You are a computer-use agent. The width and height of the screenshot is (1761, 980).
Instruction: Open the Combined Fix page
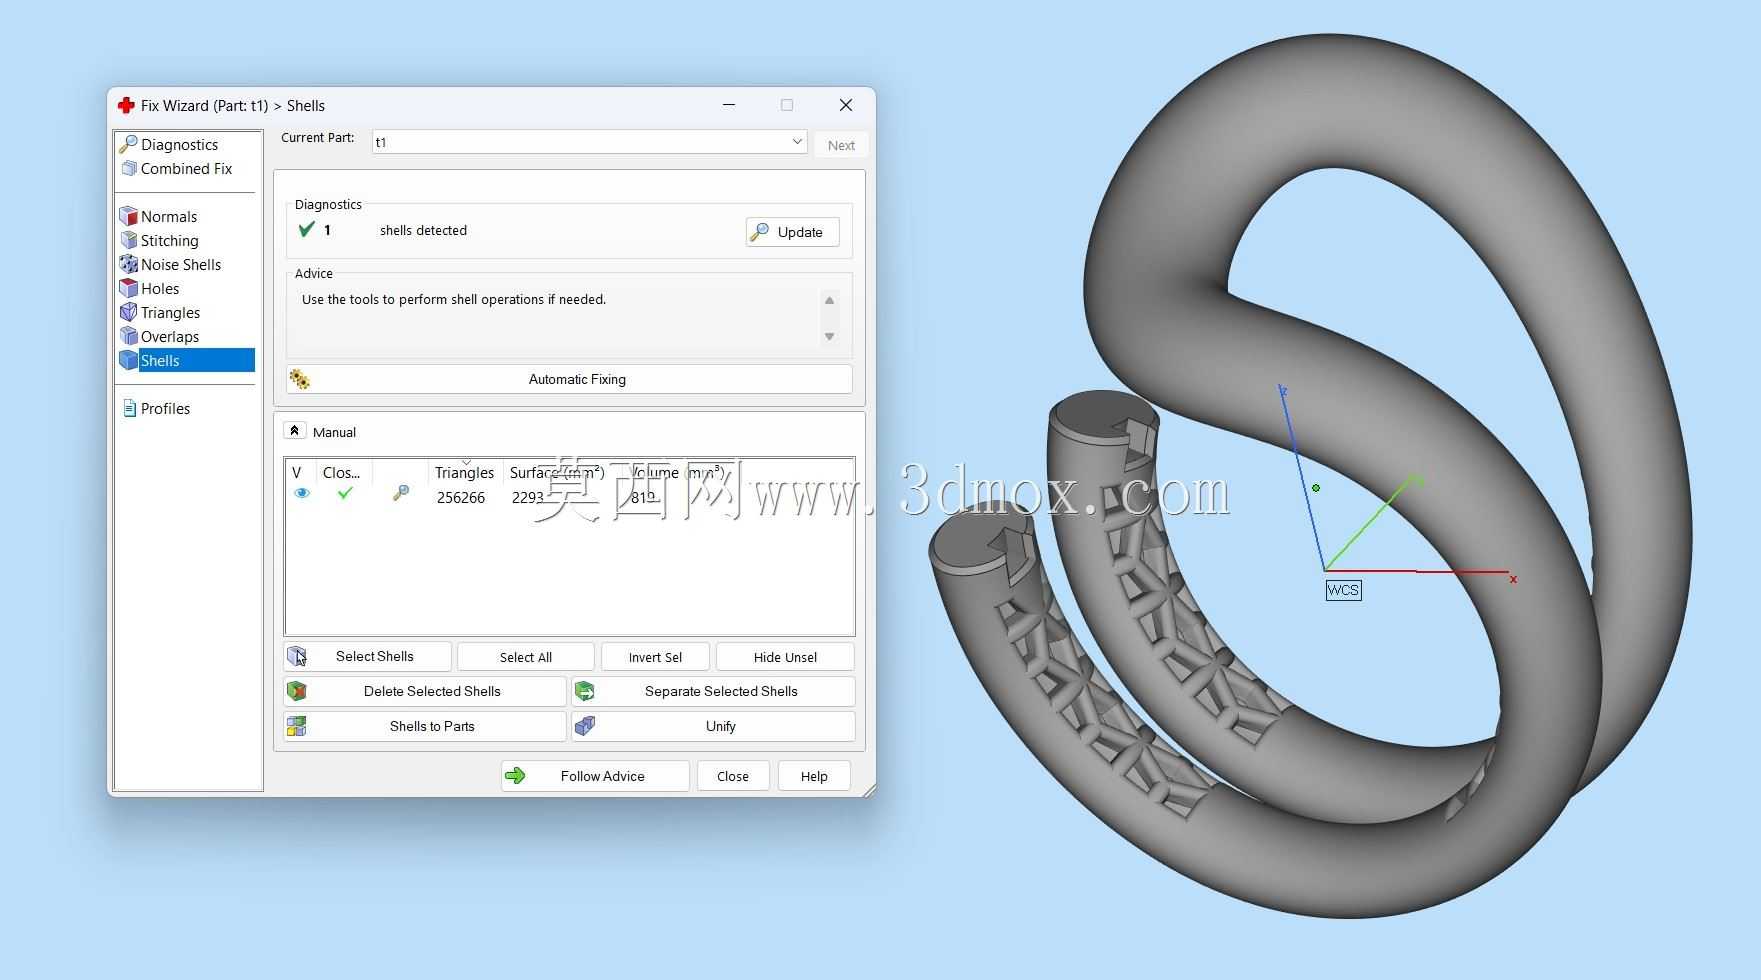point(186,169)
